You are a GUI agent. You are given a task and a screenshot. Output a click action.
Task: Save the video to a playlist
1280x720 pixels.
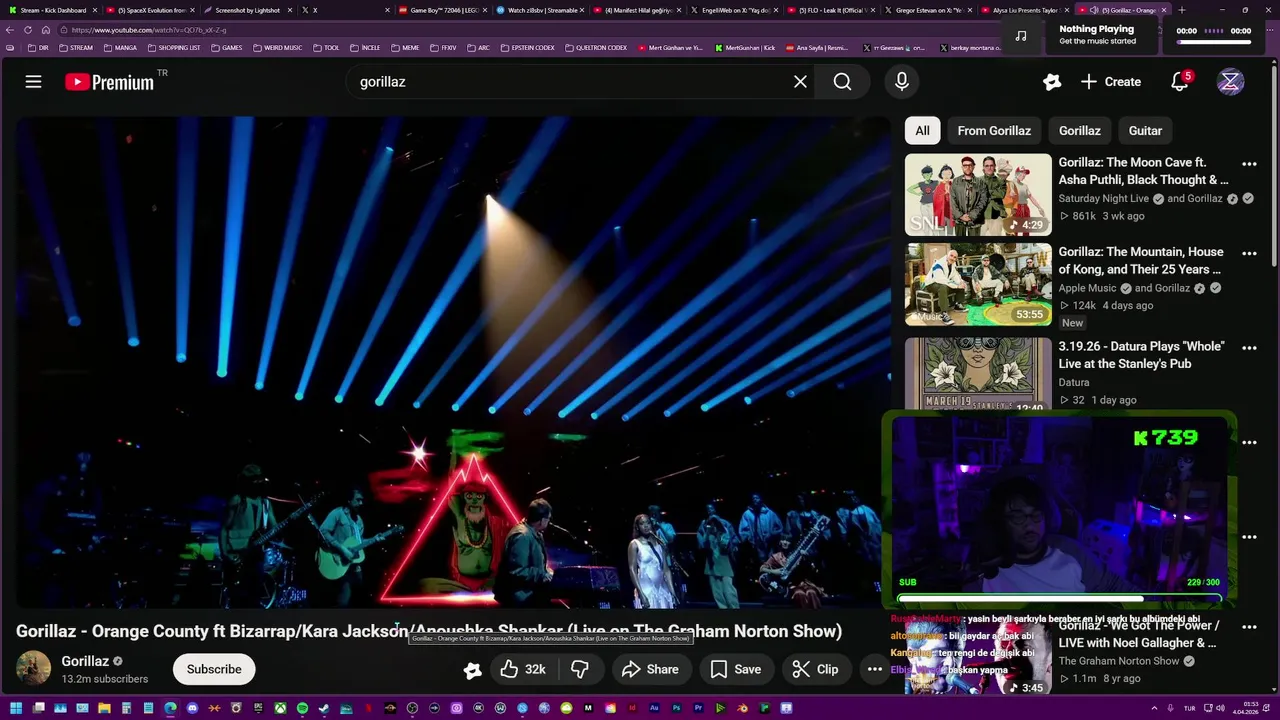tap(735, 669)
